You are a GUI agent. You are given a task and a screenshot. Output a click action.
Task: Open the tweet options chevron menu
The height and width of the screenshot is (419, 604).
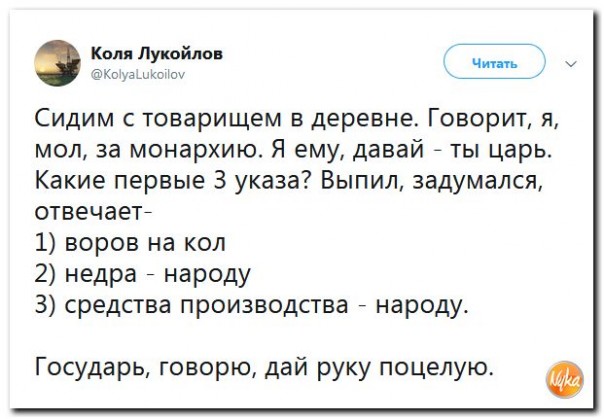click(x=570, y=63)
